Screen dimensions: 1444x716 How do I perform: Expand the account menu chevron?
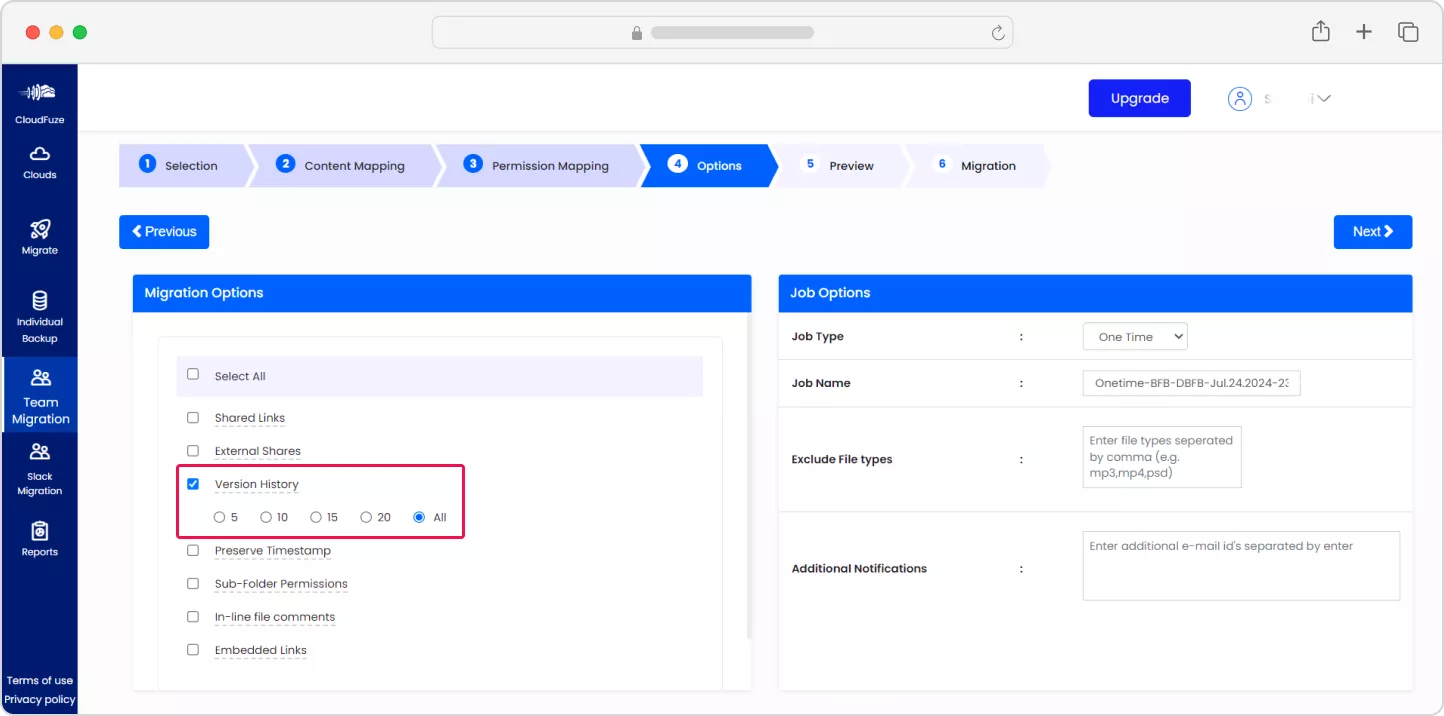pos(1322,98)
